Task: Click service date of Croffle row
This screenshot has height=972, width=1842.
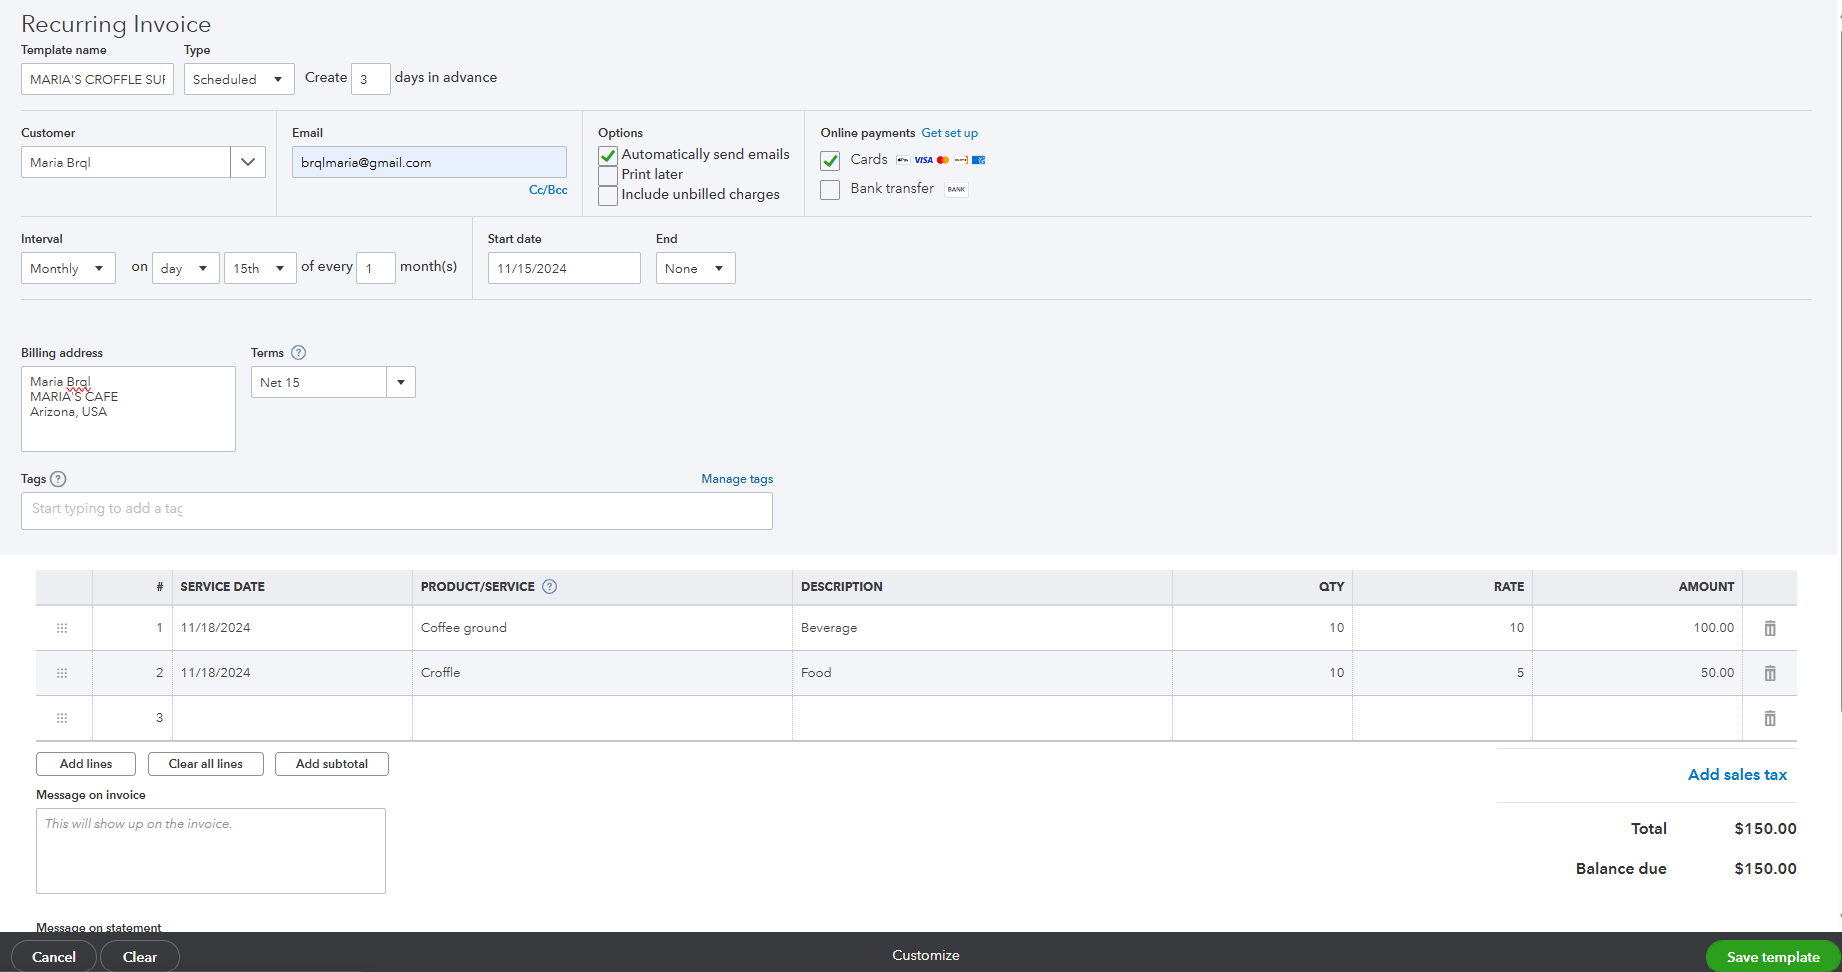Action: (292, 673)
